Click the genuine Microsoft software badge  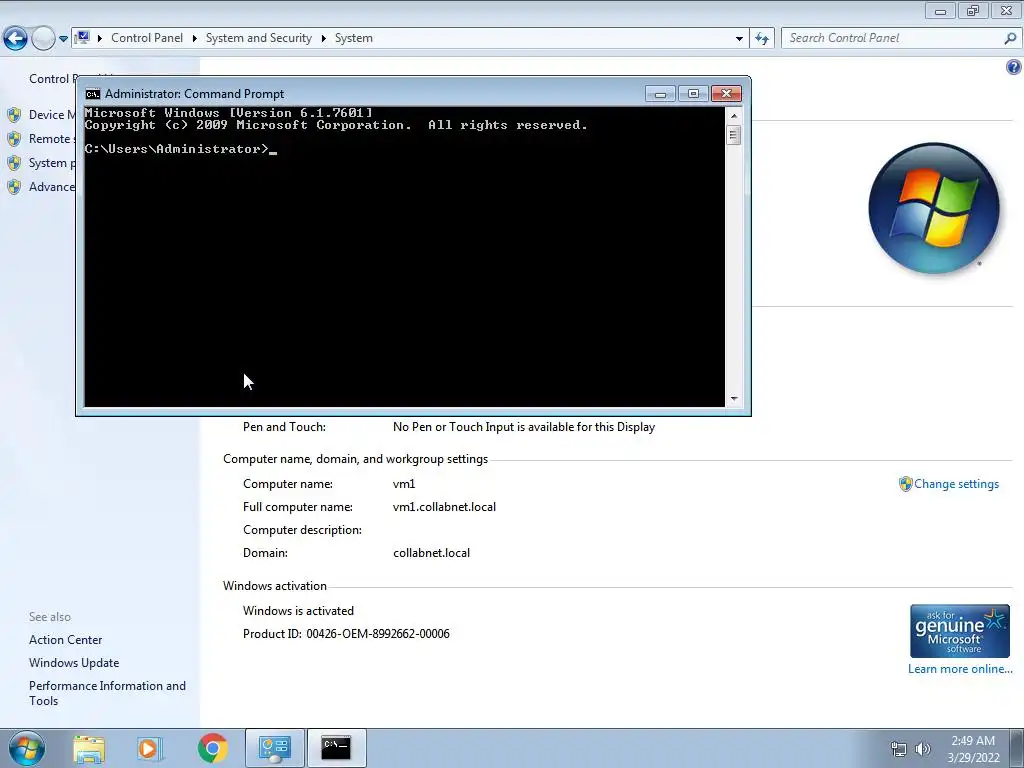pos(960,631)
